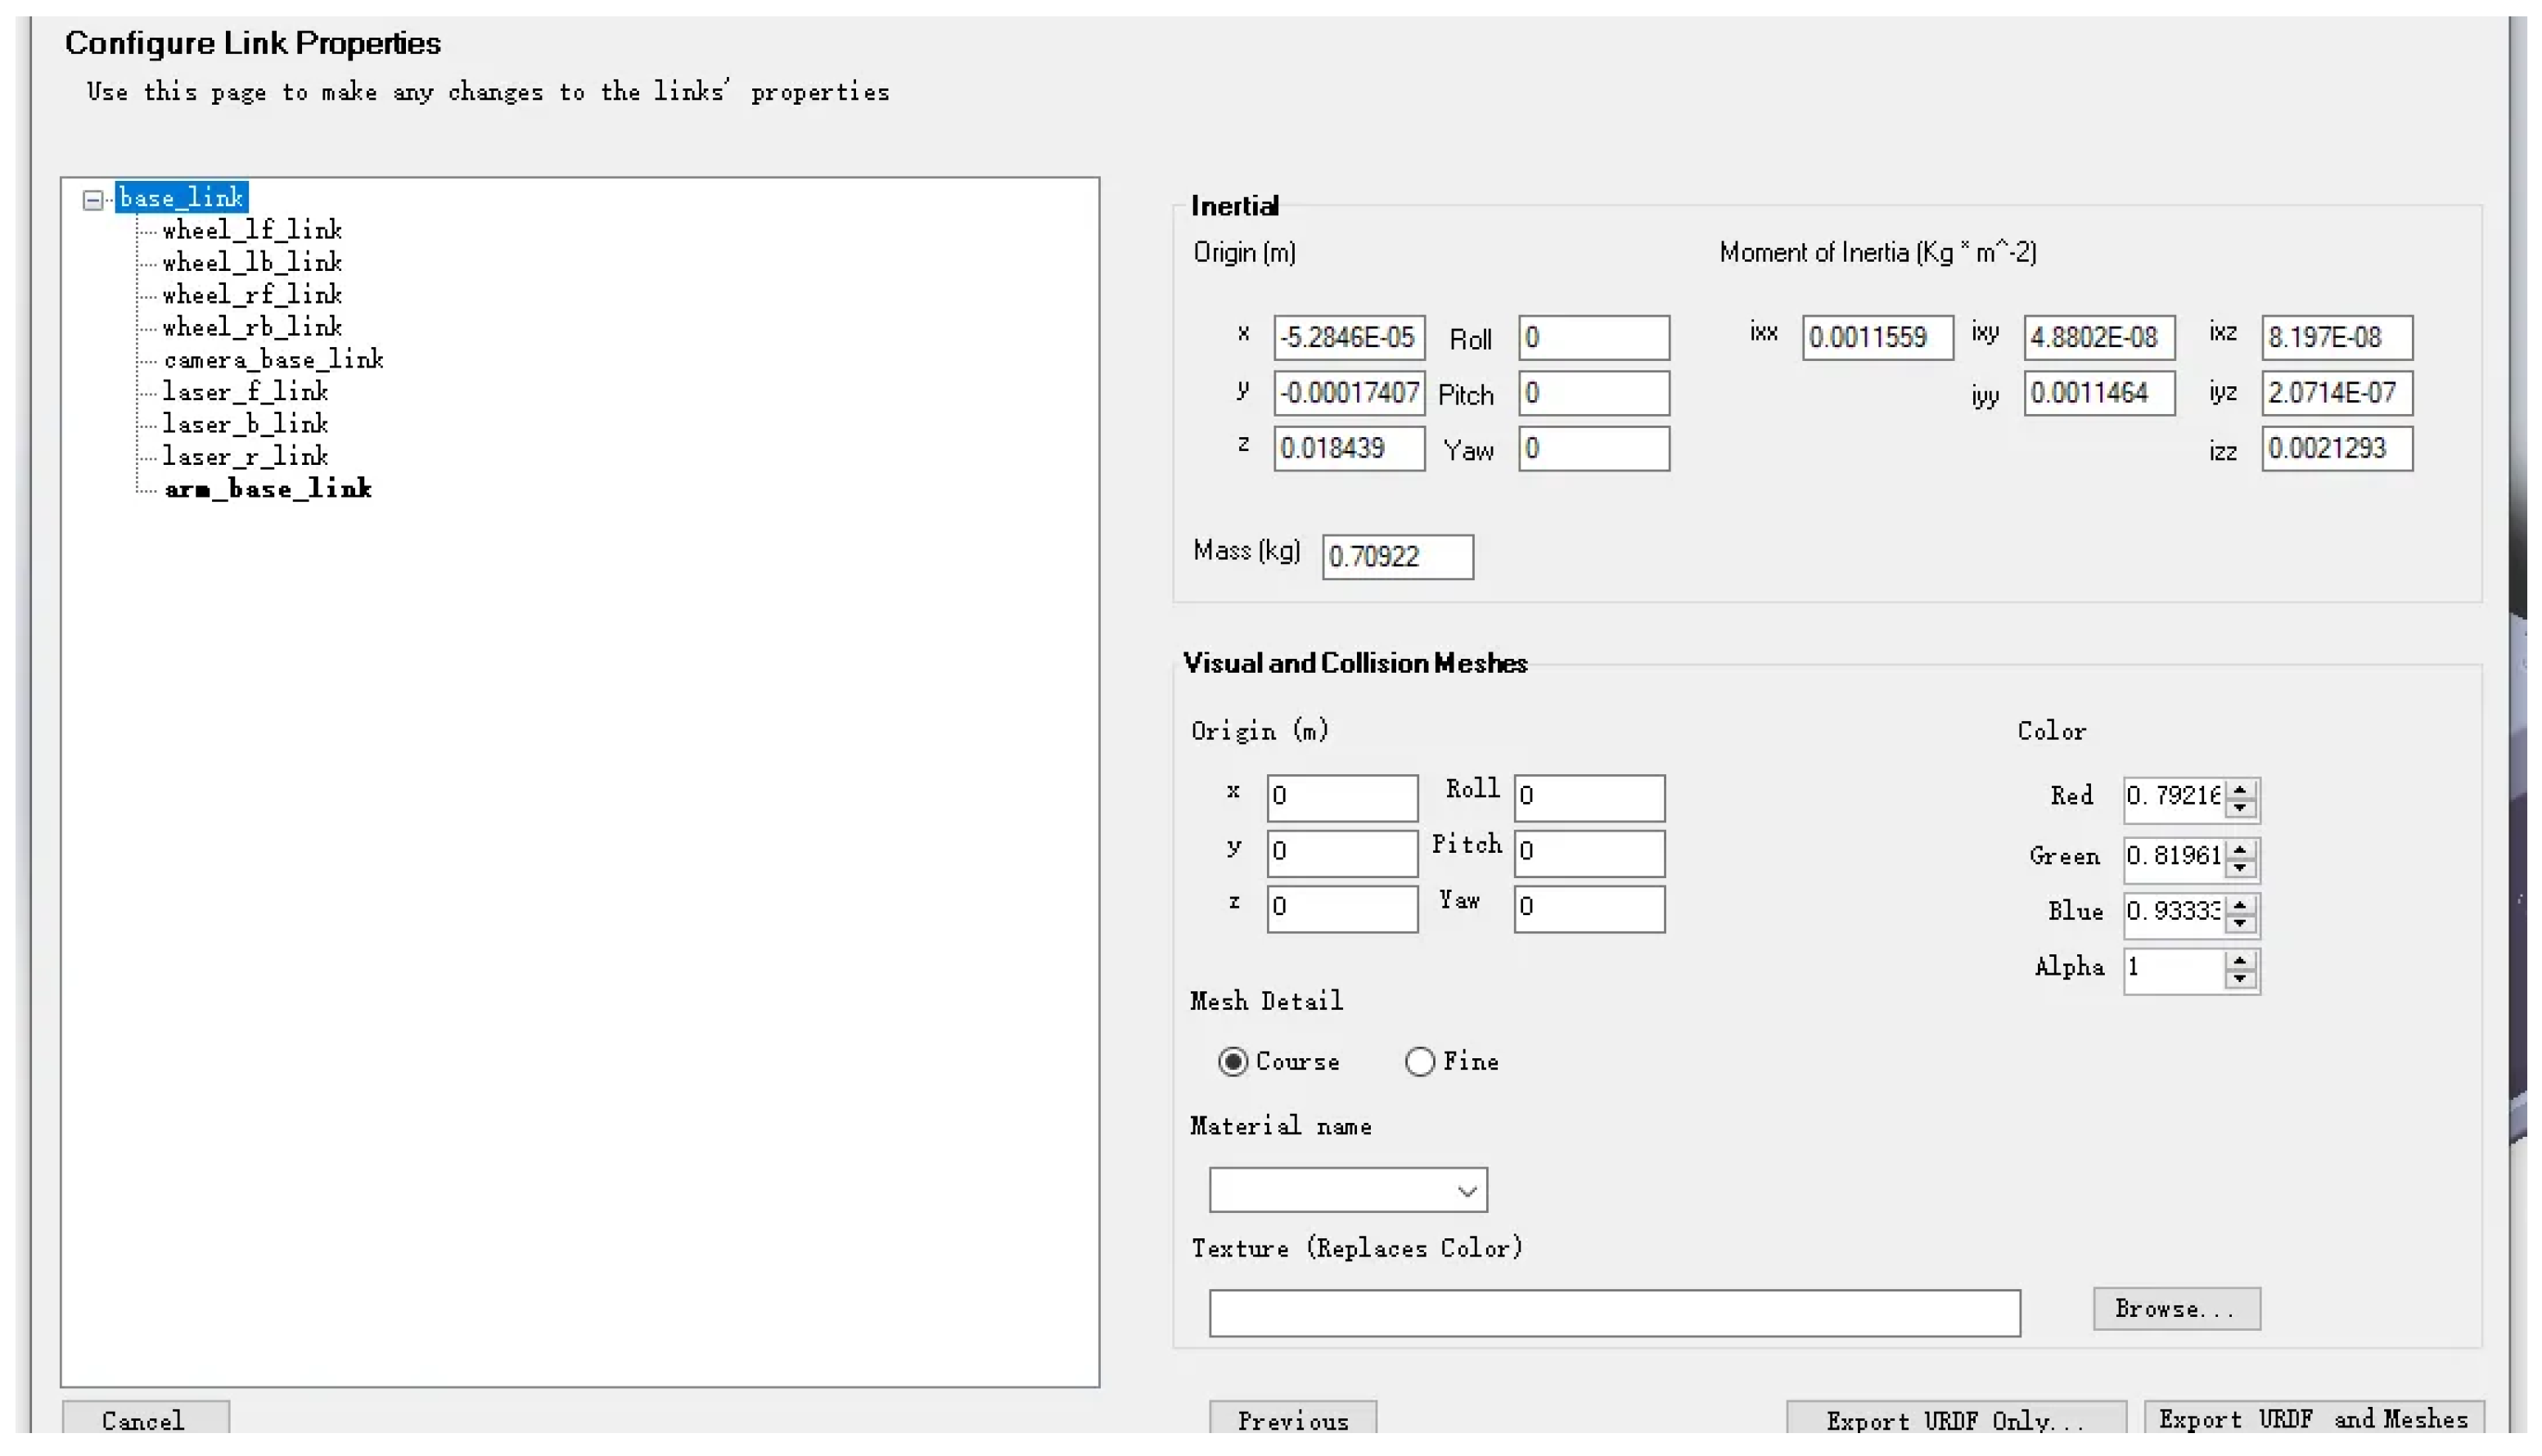This screenshot has width=2542, height=1456.
Task: Edit the ixx moment of inertia field
Action: (1878, 338)
